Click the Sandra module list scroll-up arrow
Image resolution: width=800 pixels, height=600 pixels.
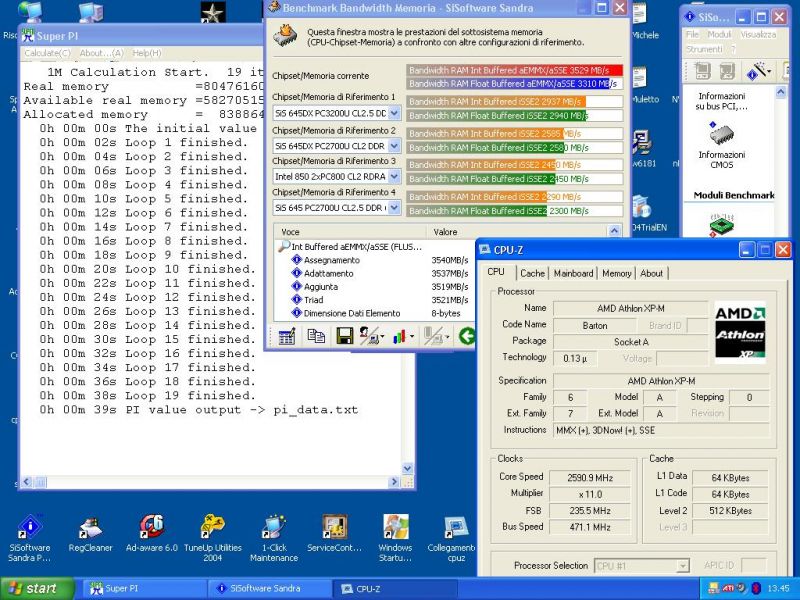tap(781, 92)
